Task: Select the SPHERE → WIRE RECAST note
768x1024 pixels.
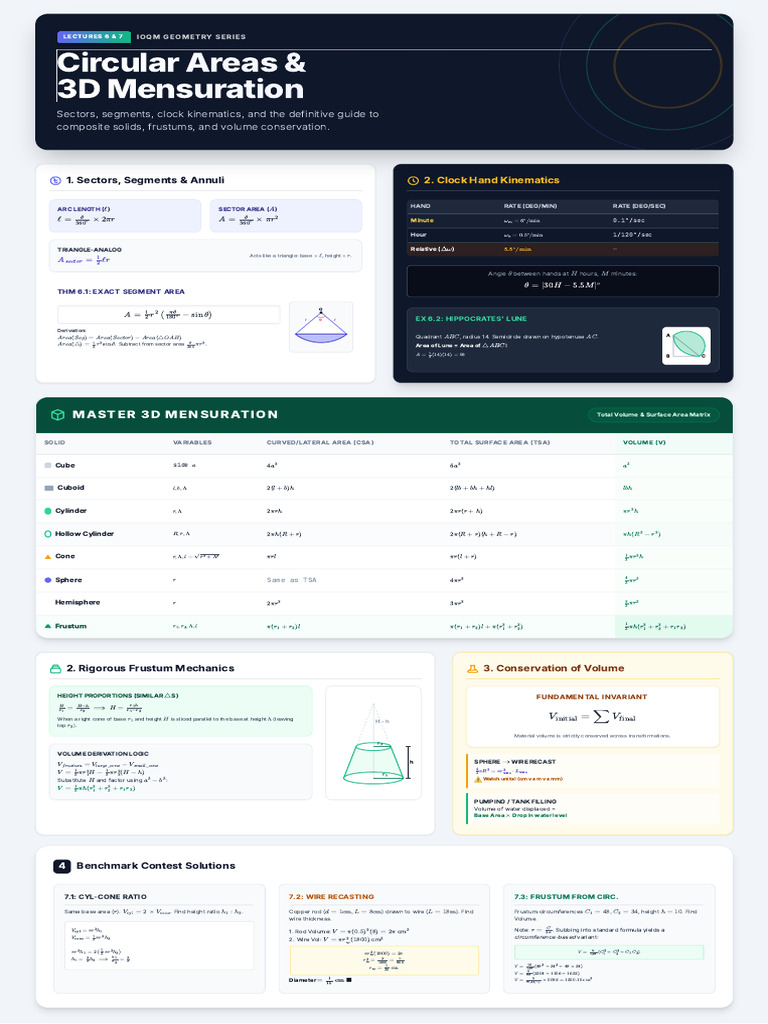Action: point(592,770)
